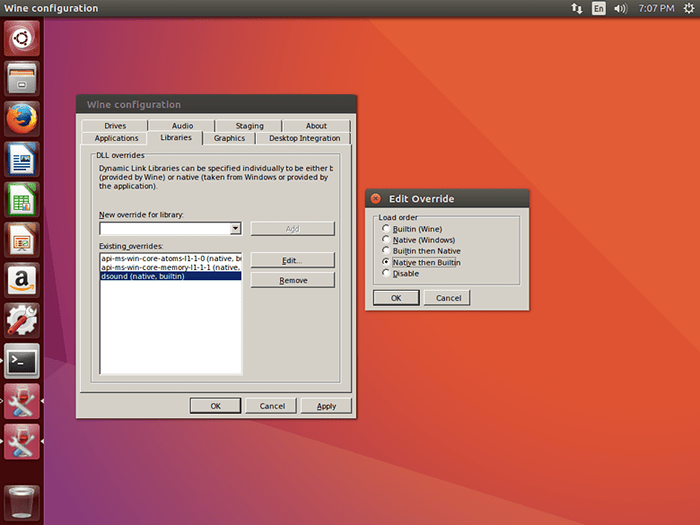Confirm Edit Override with OK

click(x=396, y=298)
